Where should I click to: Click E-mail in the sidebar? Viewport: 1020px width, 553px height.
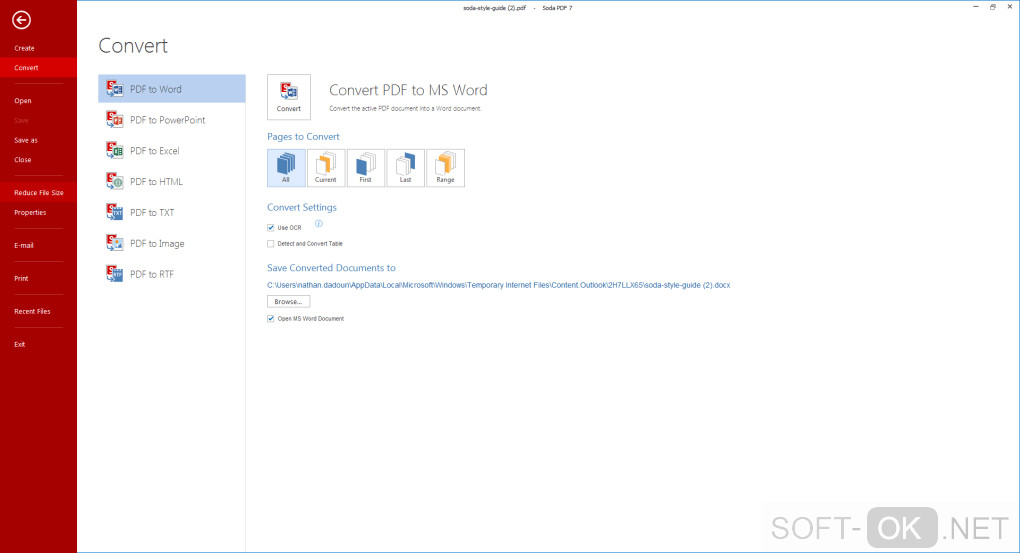coord(24,245)
